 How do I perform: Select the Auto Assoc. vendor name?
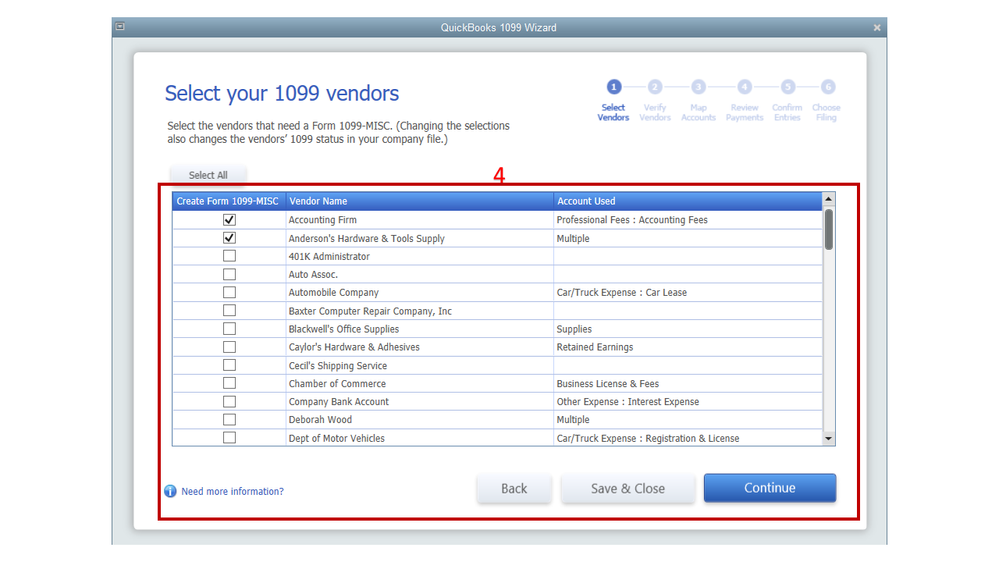point(313,275)
